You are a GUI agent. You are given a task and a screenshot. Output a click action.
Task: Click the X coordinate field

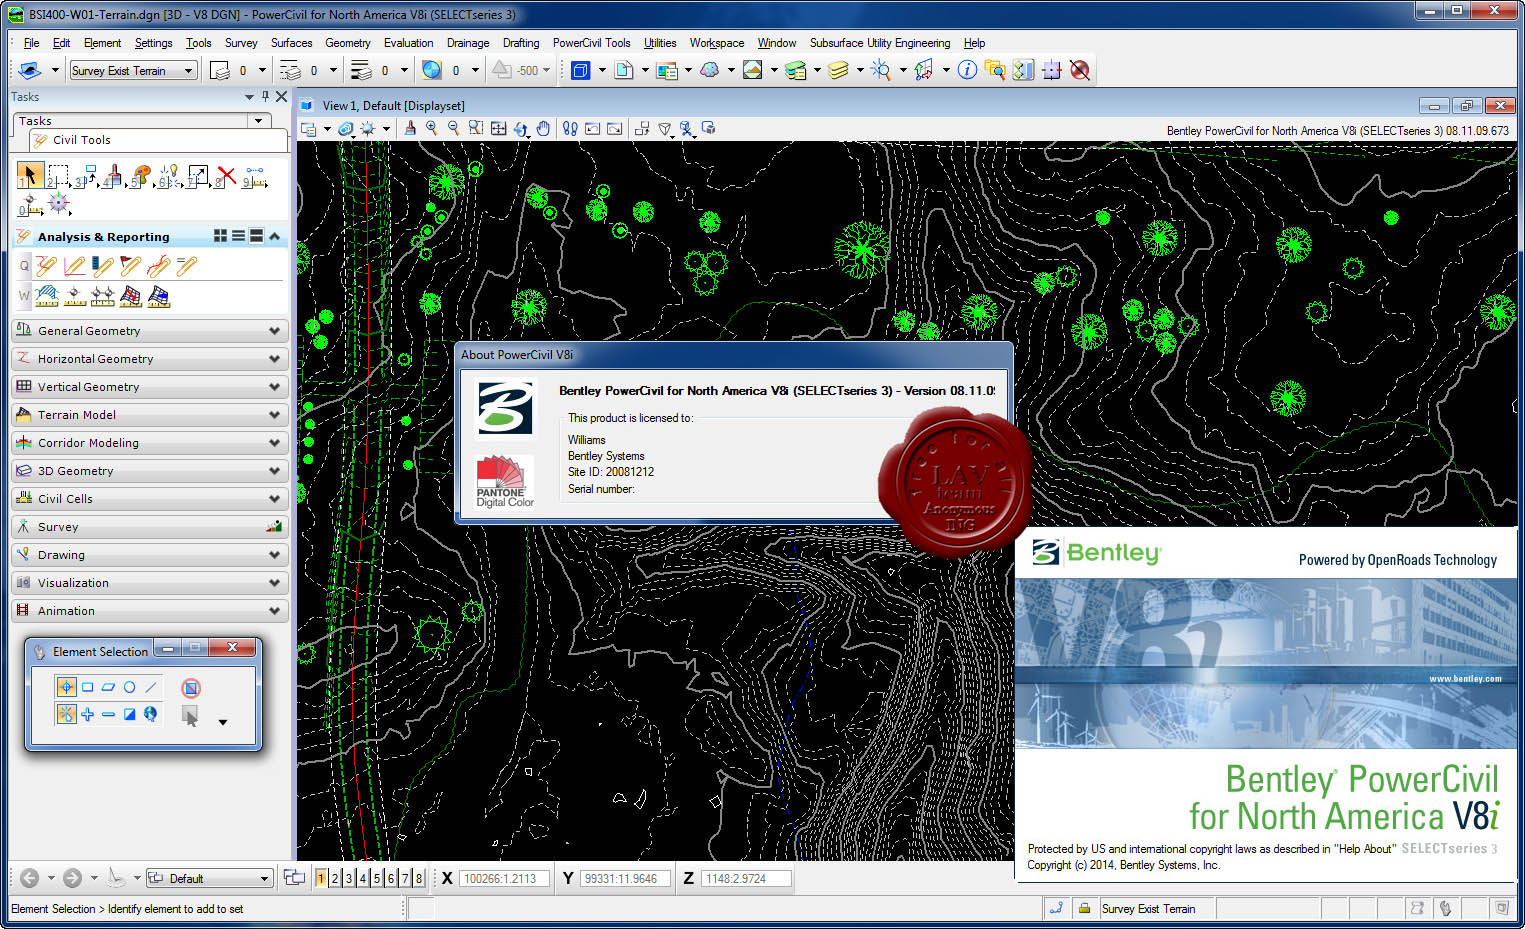click(507, 878)
